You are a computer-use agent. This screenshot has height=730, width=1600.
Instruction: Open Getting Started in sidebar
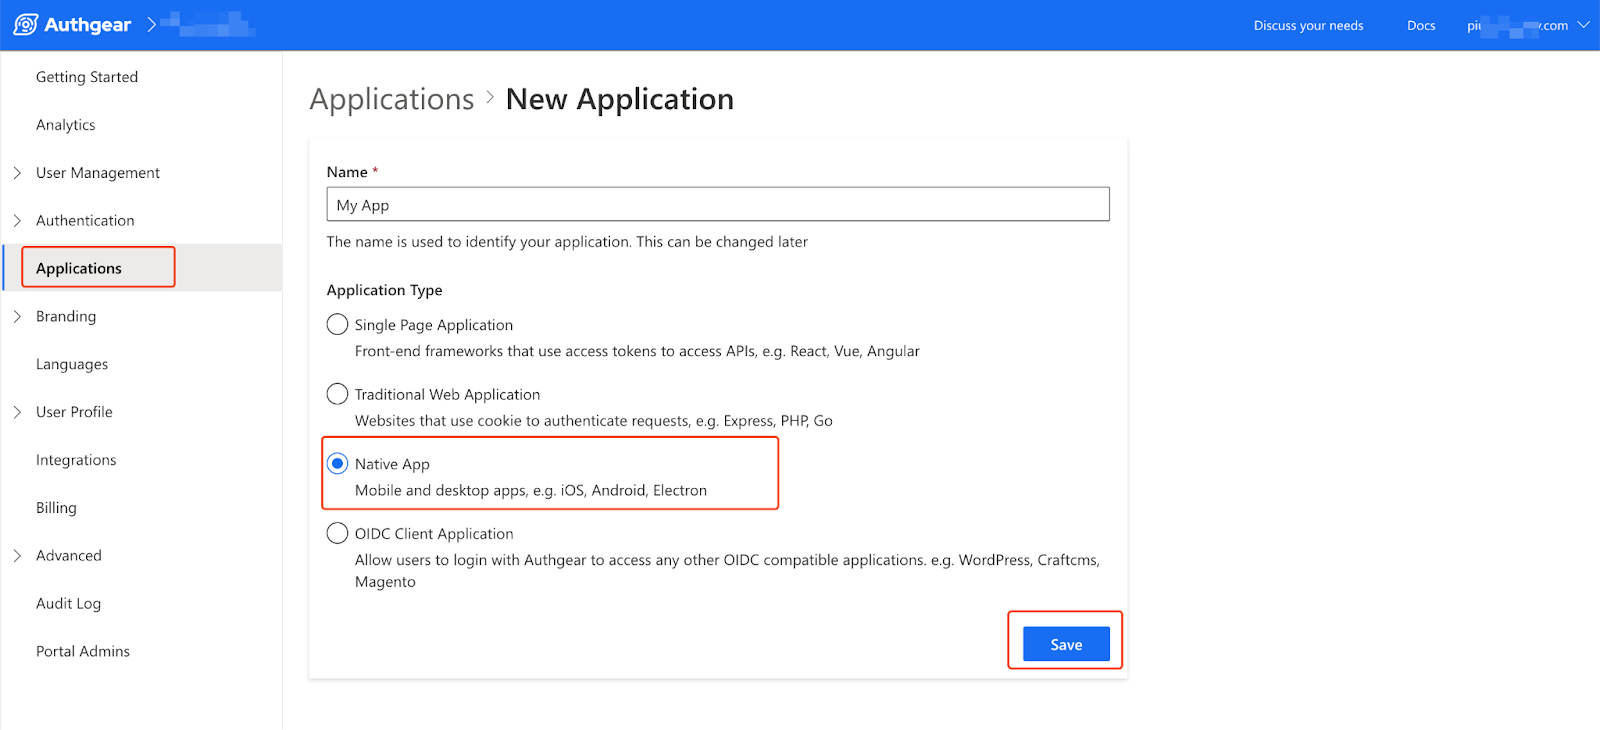coord(87,77)
